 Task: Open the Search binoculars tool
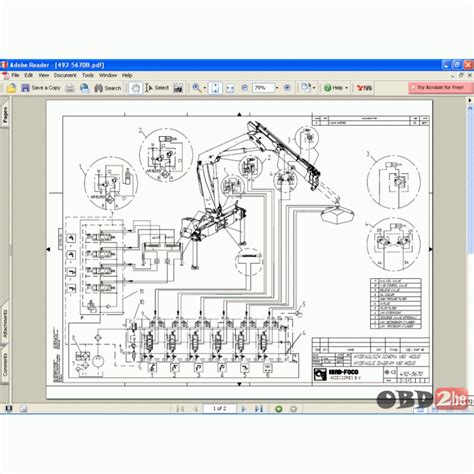108,88
